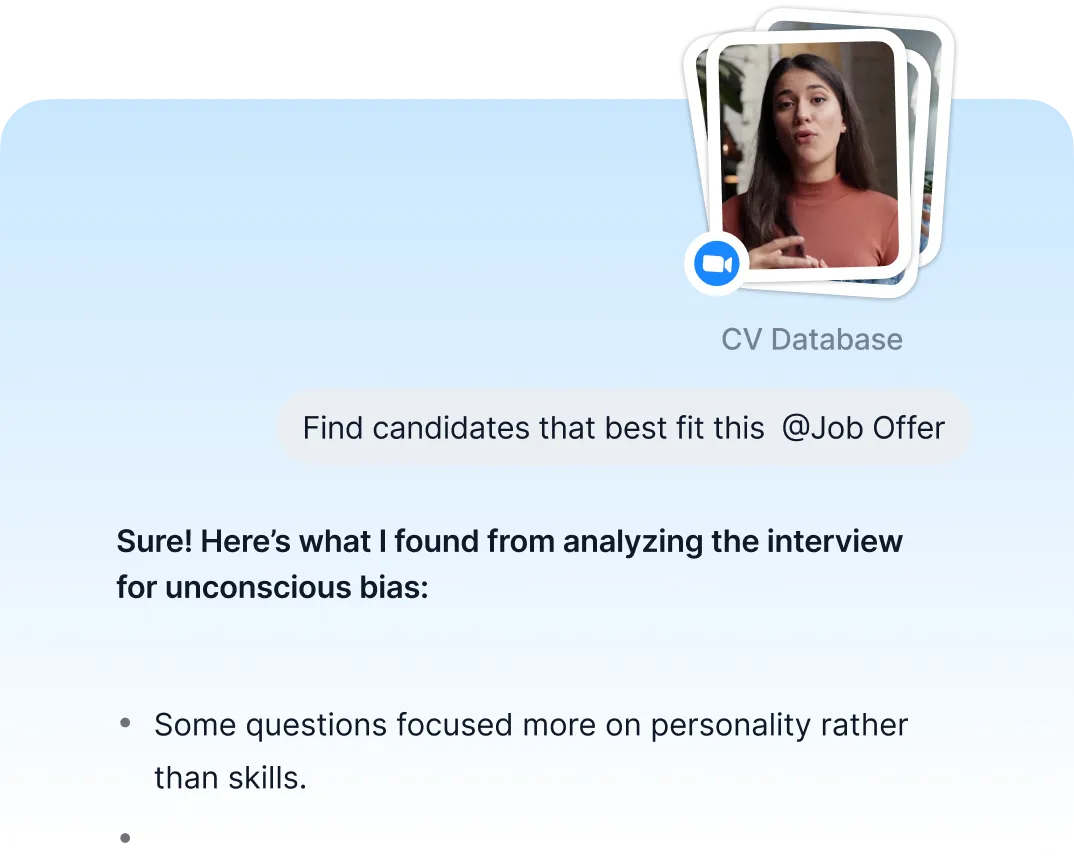Click the word "Find" in the message
Viewport: 1074px width, 859px height.
[334, 428]
